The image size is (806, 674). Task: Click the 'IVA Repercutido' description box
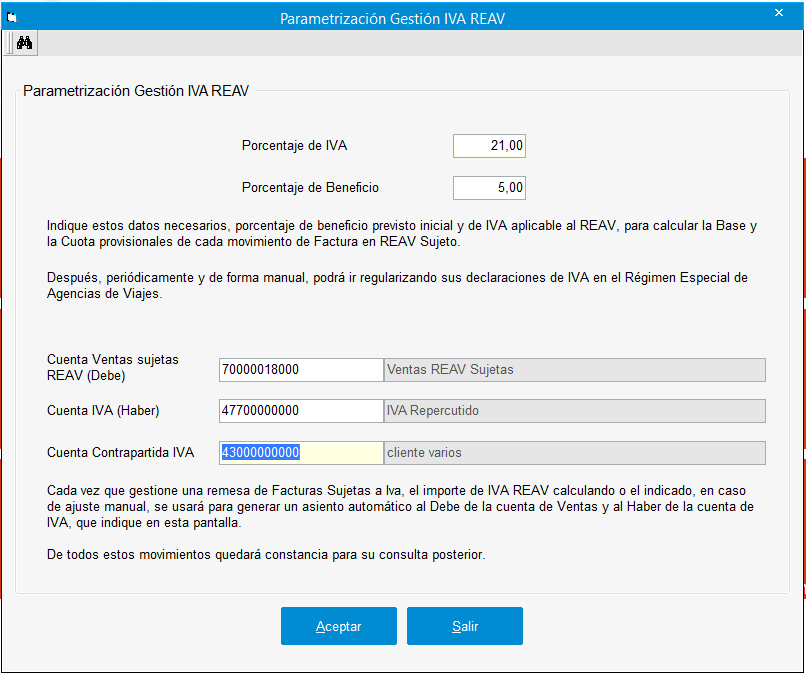tap(574, 411)
